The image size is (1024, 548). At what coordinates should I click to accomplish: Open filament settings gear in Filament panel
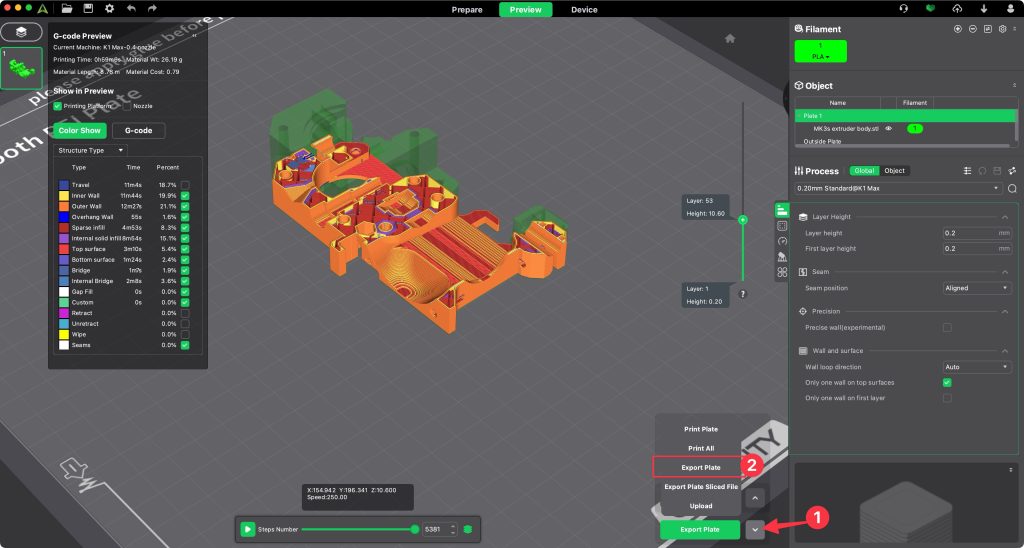(x=1002, y=29)
